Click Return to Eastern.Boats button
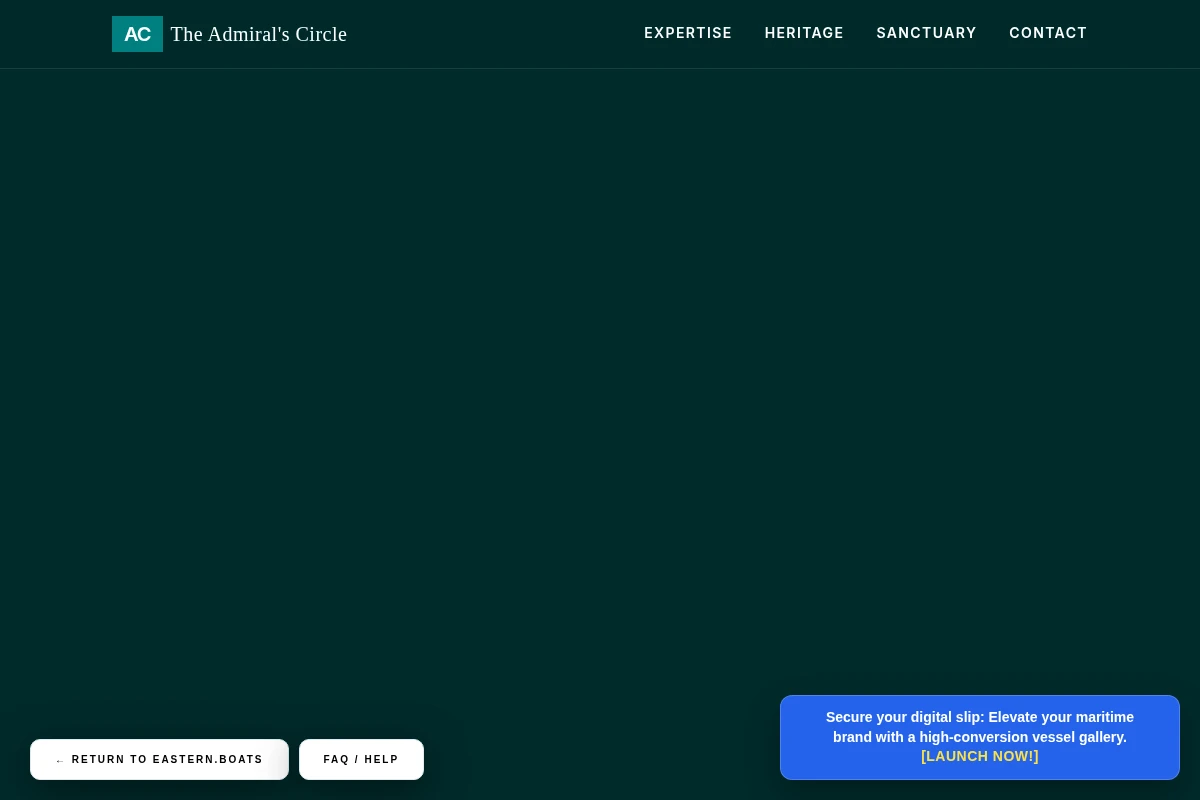1200x800 pixels. (159, 760)
